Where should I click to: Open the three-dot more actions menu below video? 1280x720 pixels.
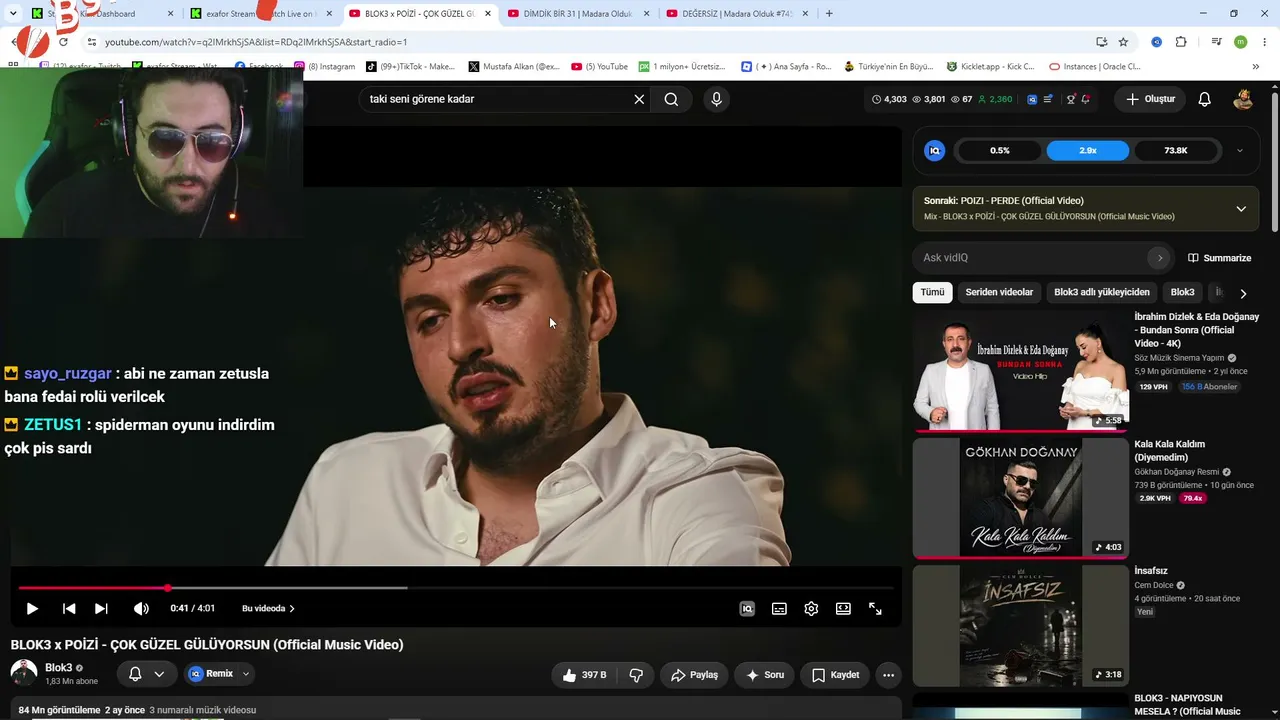888,675
